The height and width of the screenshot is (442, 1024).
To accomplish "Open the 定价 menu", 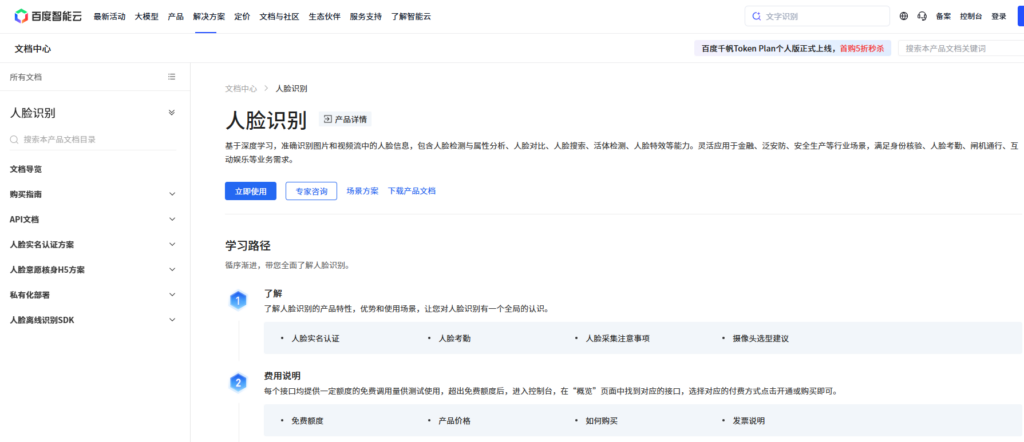I will [242, 16].
